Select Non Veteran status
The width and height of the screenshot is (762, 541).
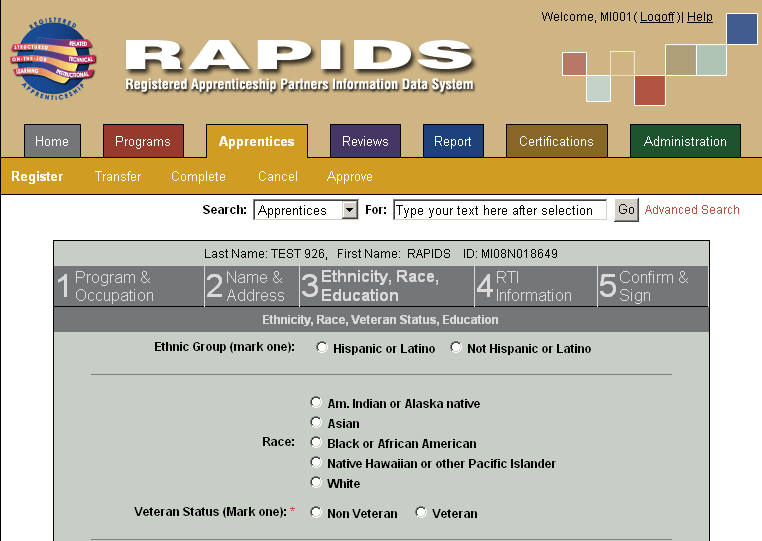[x=316, y=512]
